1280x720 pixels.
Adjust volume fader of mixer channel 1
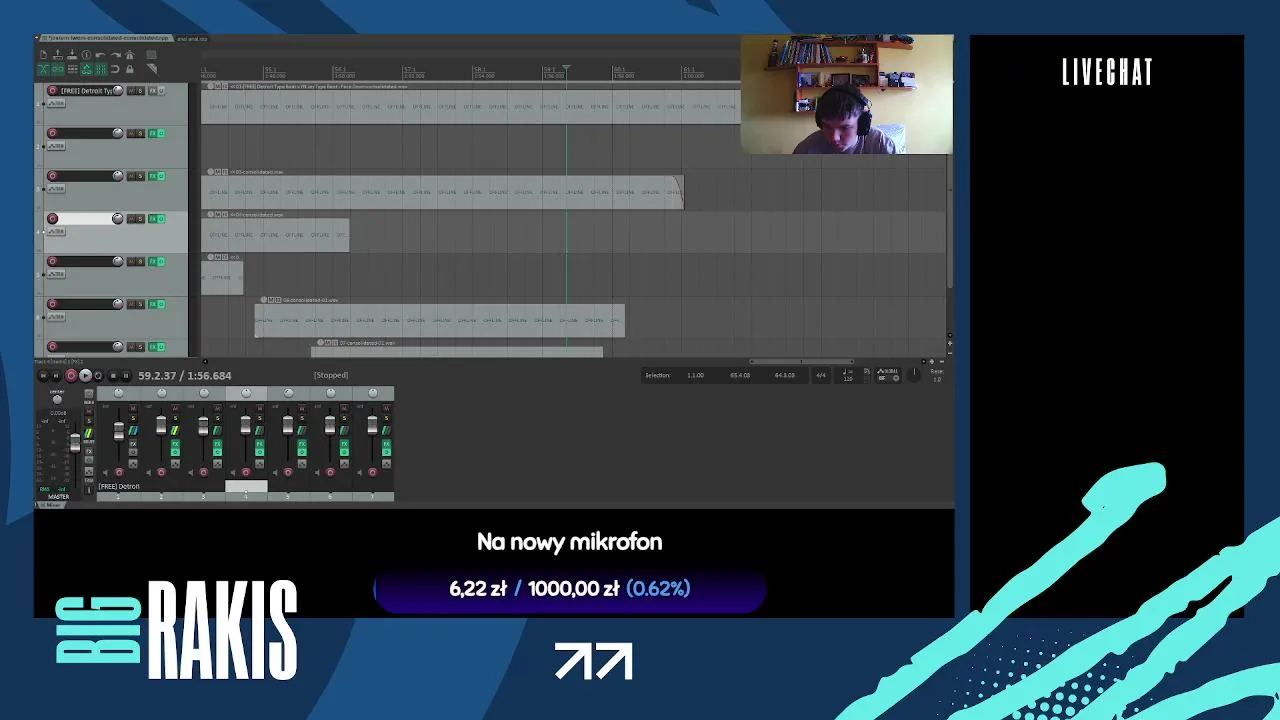[x=119, y=431]
